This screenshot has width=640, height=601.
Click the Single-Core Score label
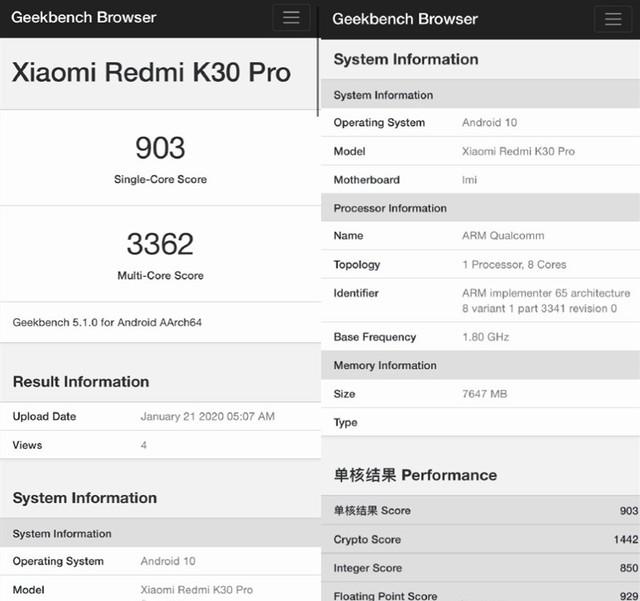point(160,179)
